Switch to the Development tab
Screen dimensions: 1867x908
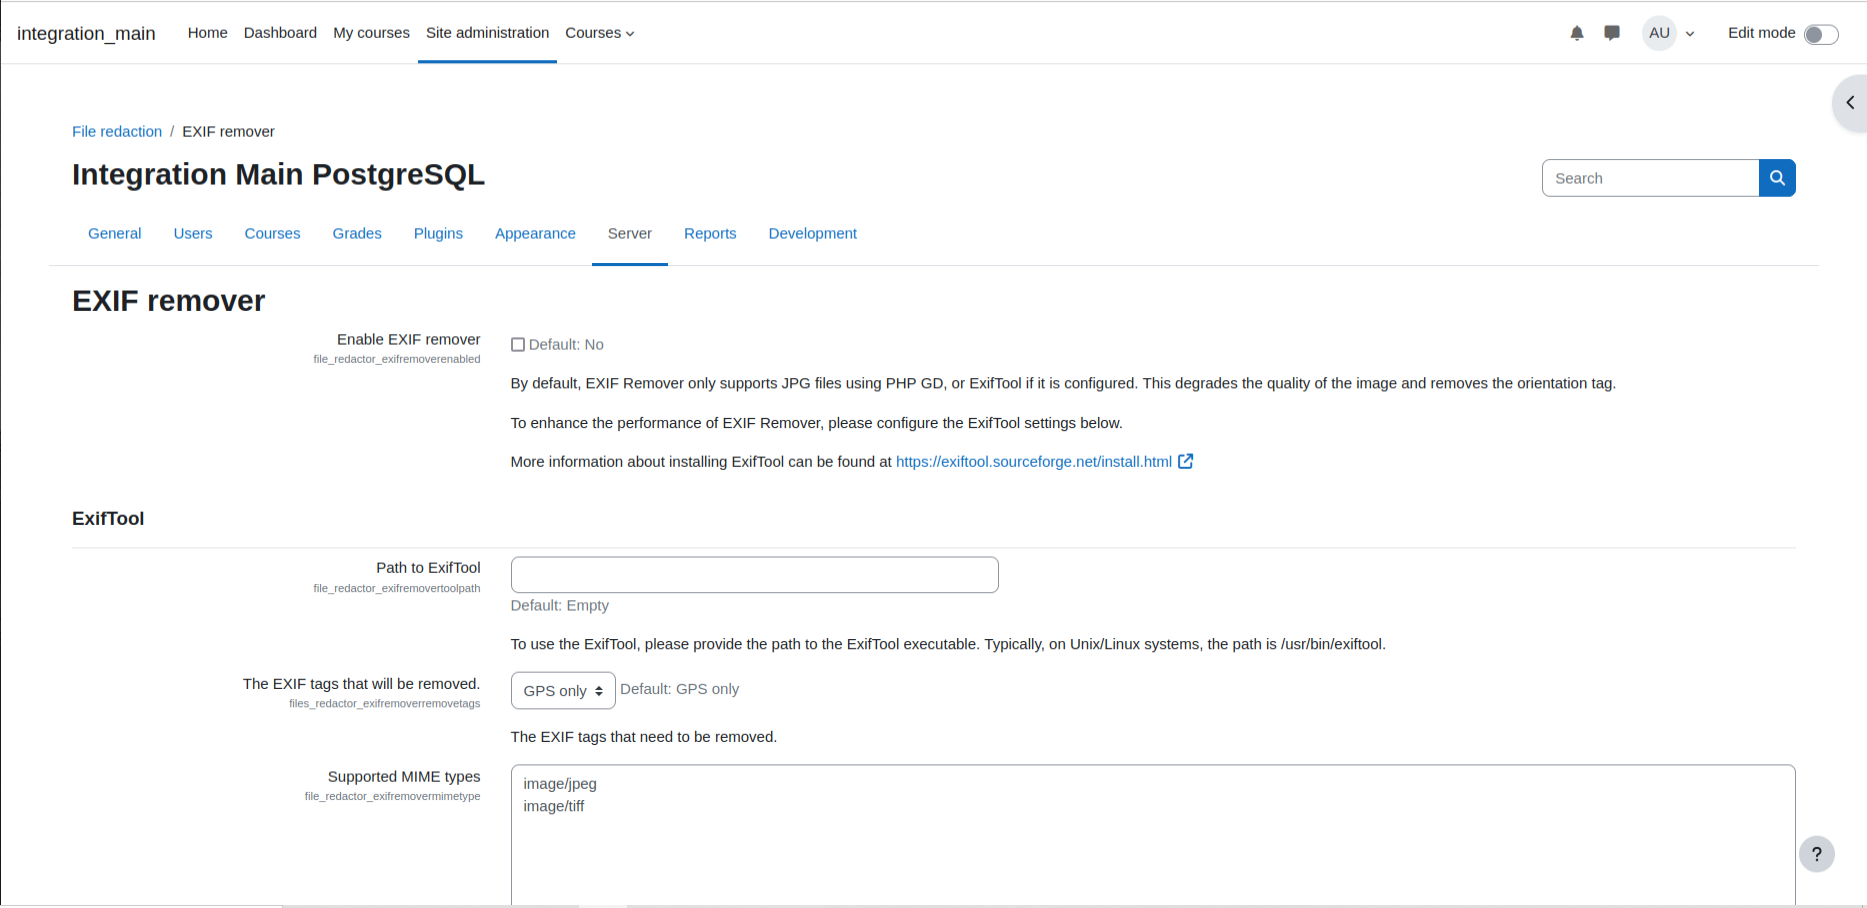click(813, 233)
